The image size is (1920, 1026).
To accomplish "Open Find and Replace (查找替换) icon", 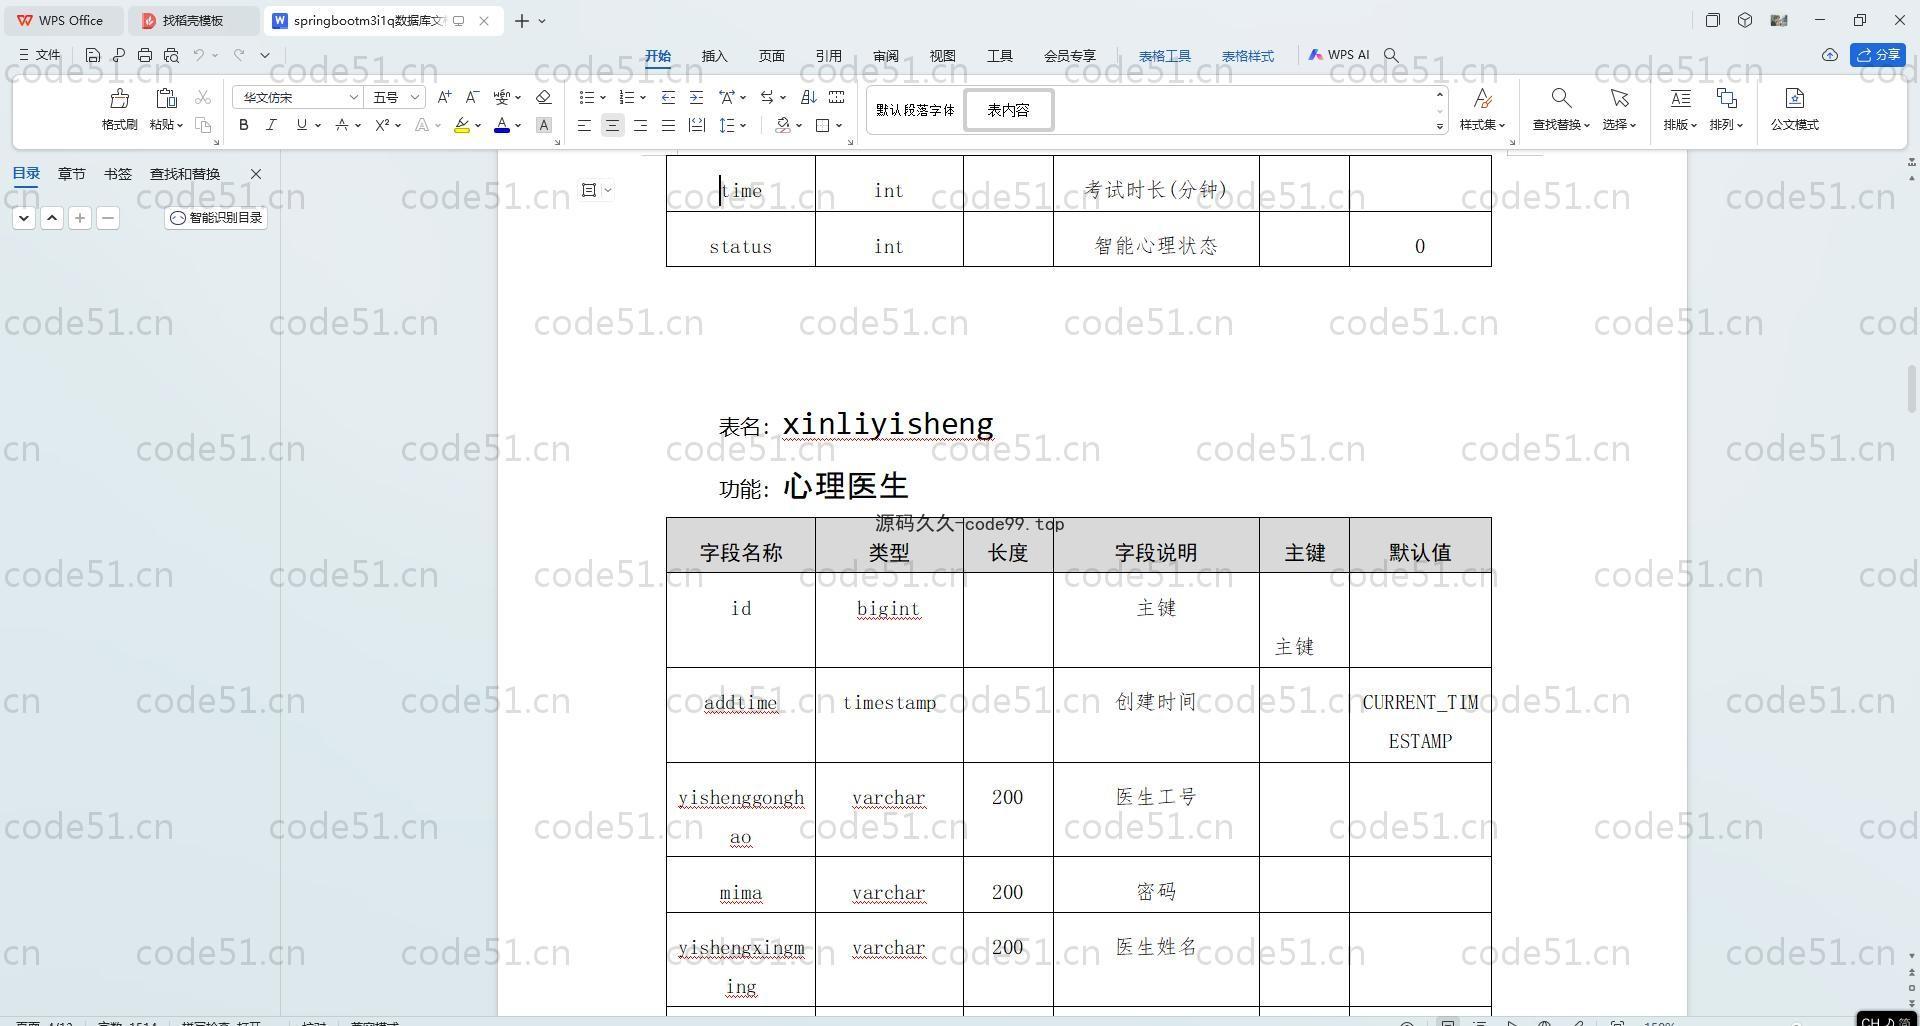I will pyautogui.click(x=1561, y=98).
